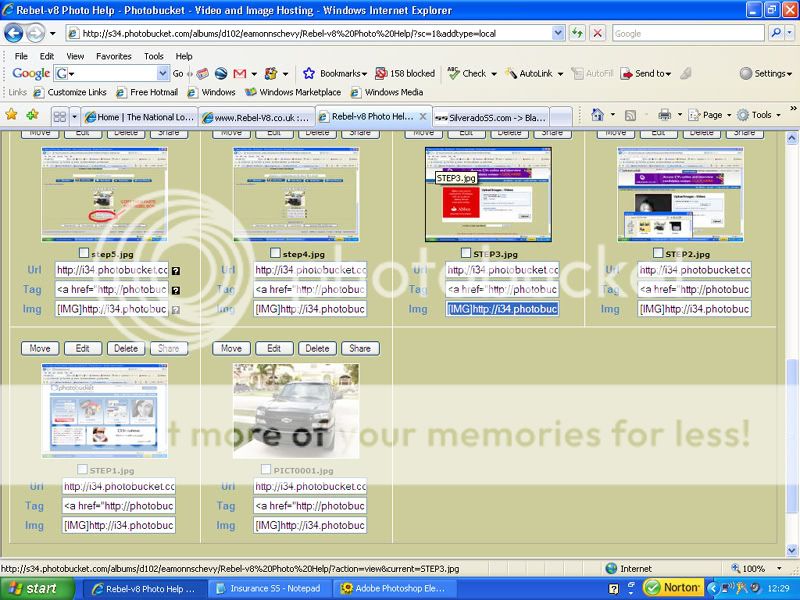Click the Refresh page icon
The width and height of the screenshot is (800, 600).
coord(577,33)
